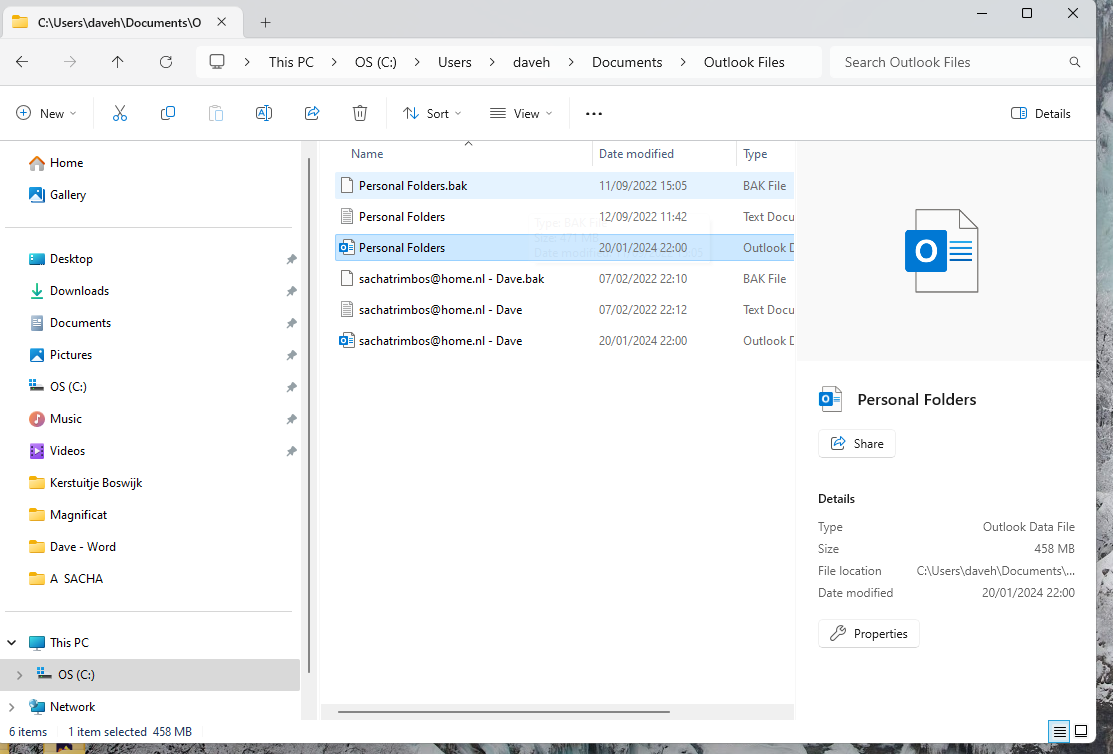
Task: Open the View dropdown menu
Action: (521, 114)
